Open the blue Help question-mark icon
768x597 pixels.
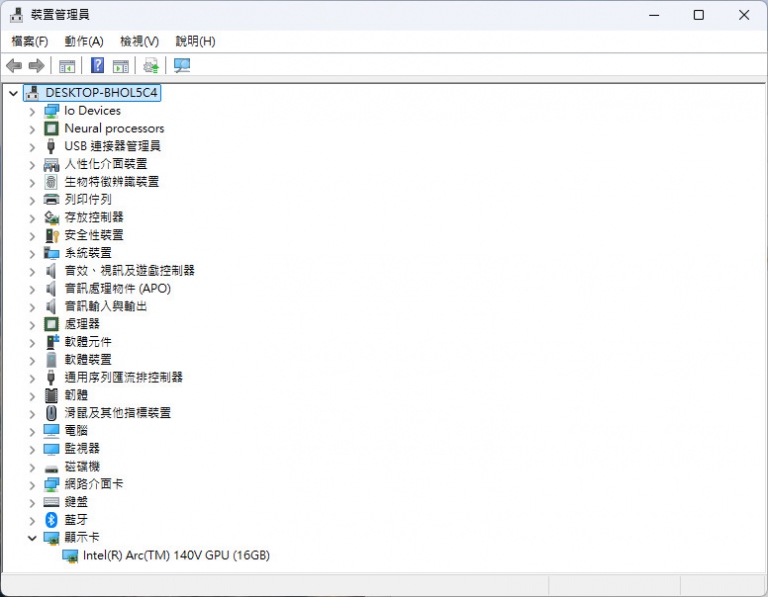(x=97, y=65)
